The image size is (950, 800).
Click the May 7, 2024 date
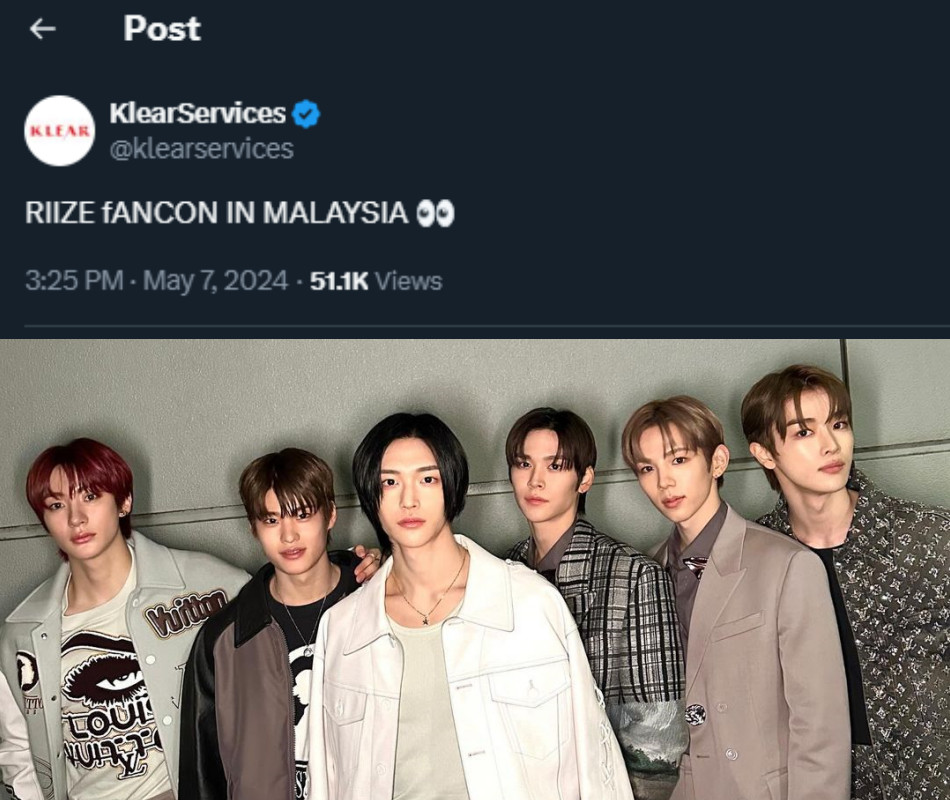(216, 281)
